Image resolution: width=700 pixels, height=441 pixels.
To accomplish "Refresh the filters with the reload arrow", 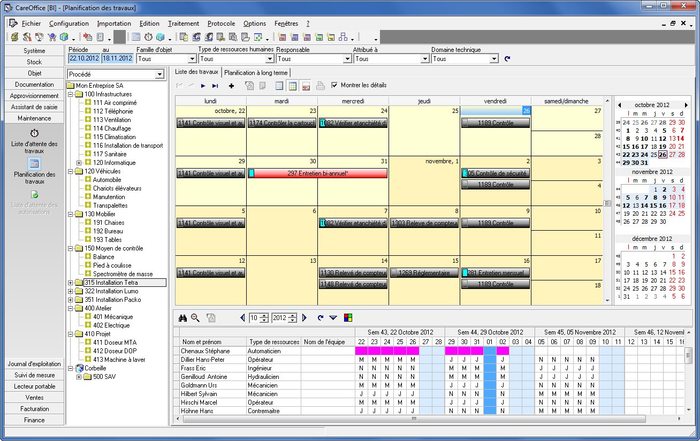I will [507, 58].
